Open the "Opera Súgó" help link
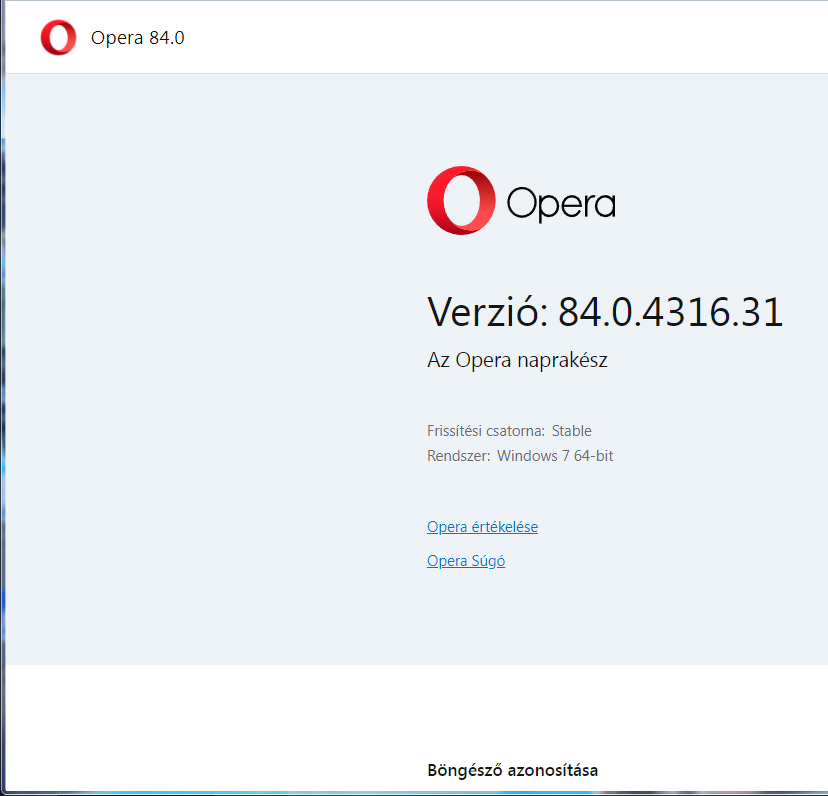This screenshot has height=796, width=828. 466,561
